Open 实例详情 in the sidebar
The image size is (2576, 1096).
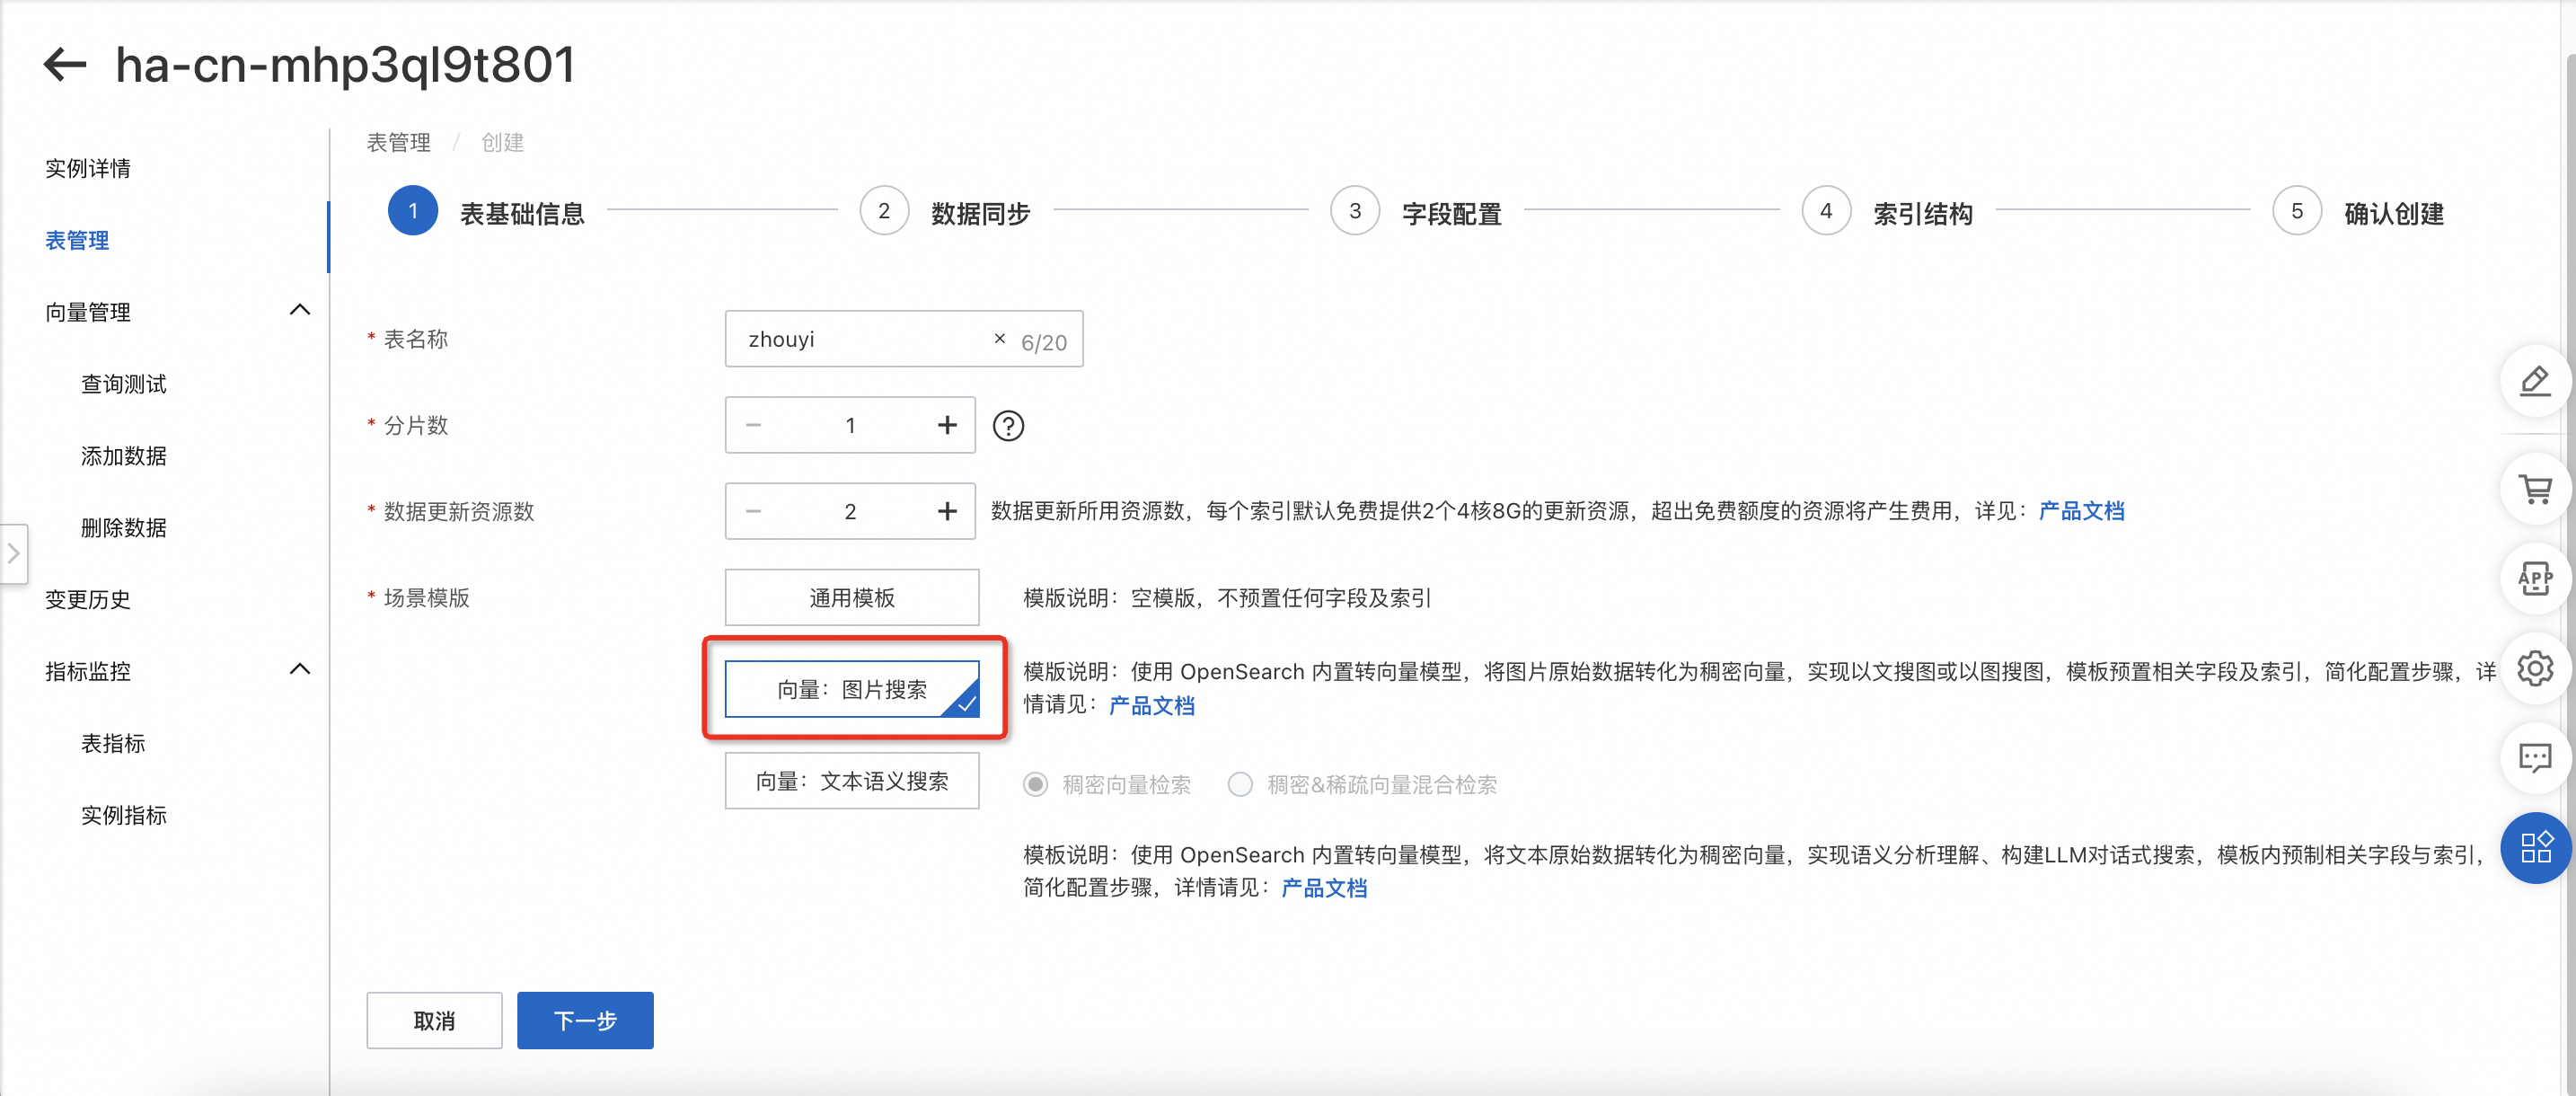88,168
